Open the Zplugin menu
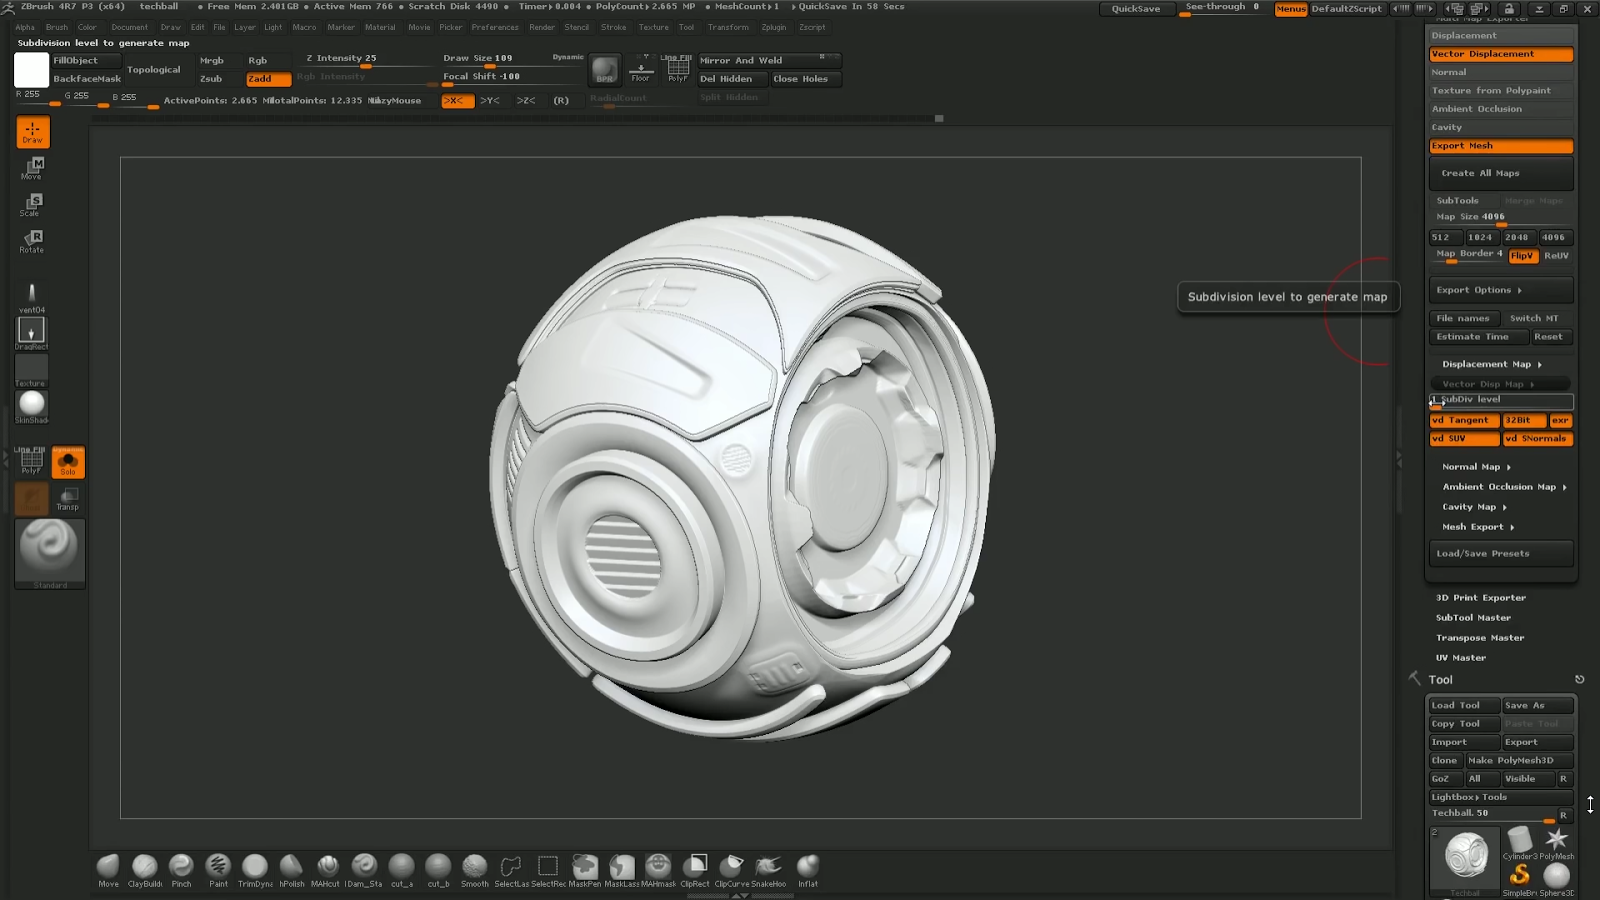The width and height of the screenshot is (1600, 900). (773, 28)
